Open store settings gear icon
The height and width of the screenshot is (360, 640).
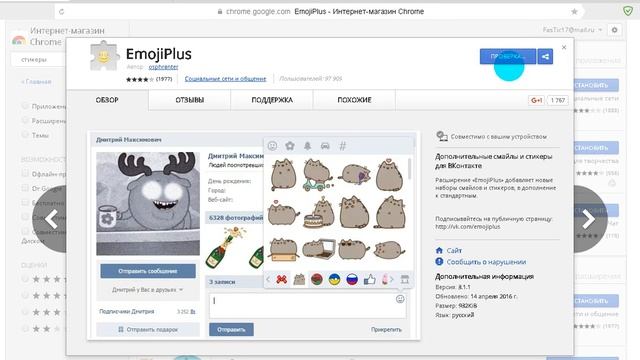(x=614, y=30)
